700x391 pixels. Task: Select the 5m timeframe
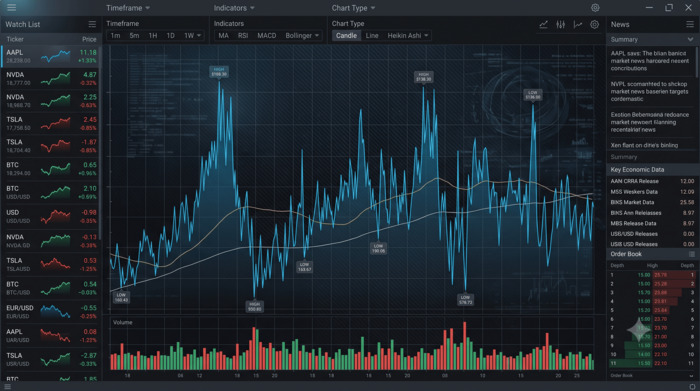pos(134,35)
